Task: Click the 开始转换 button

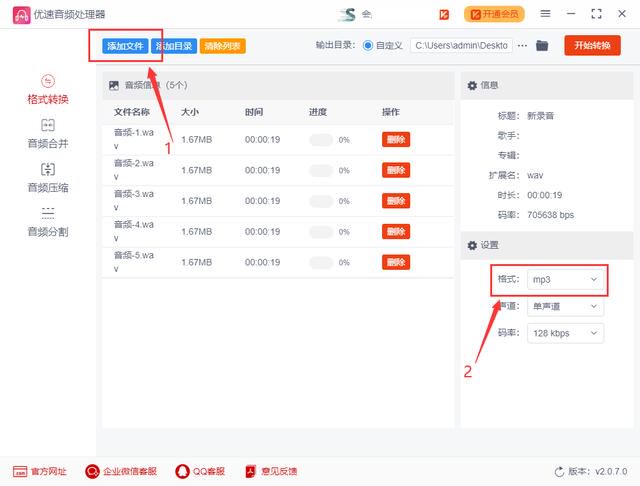Action: coord(593,45)
